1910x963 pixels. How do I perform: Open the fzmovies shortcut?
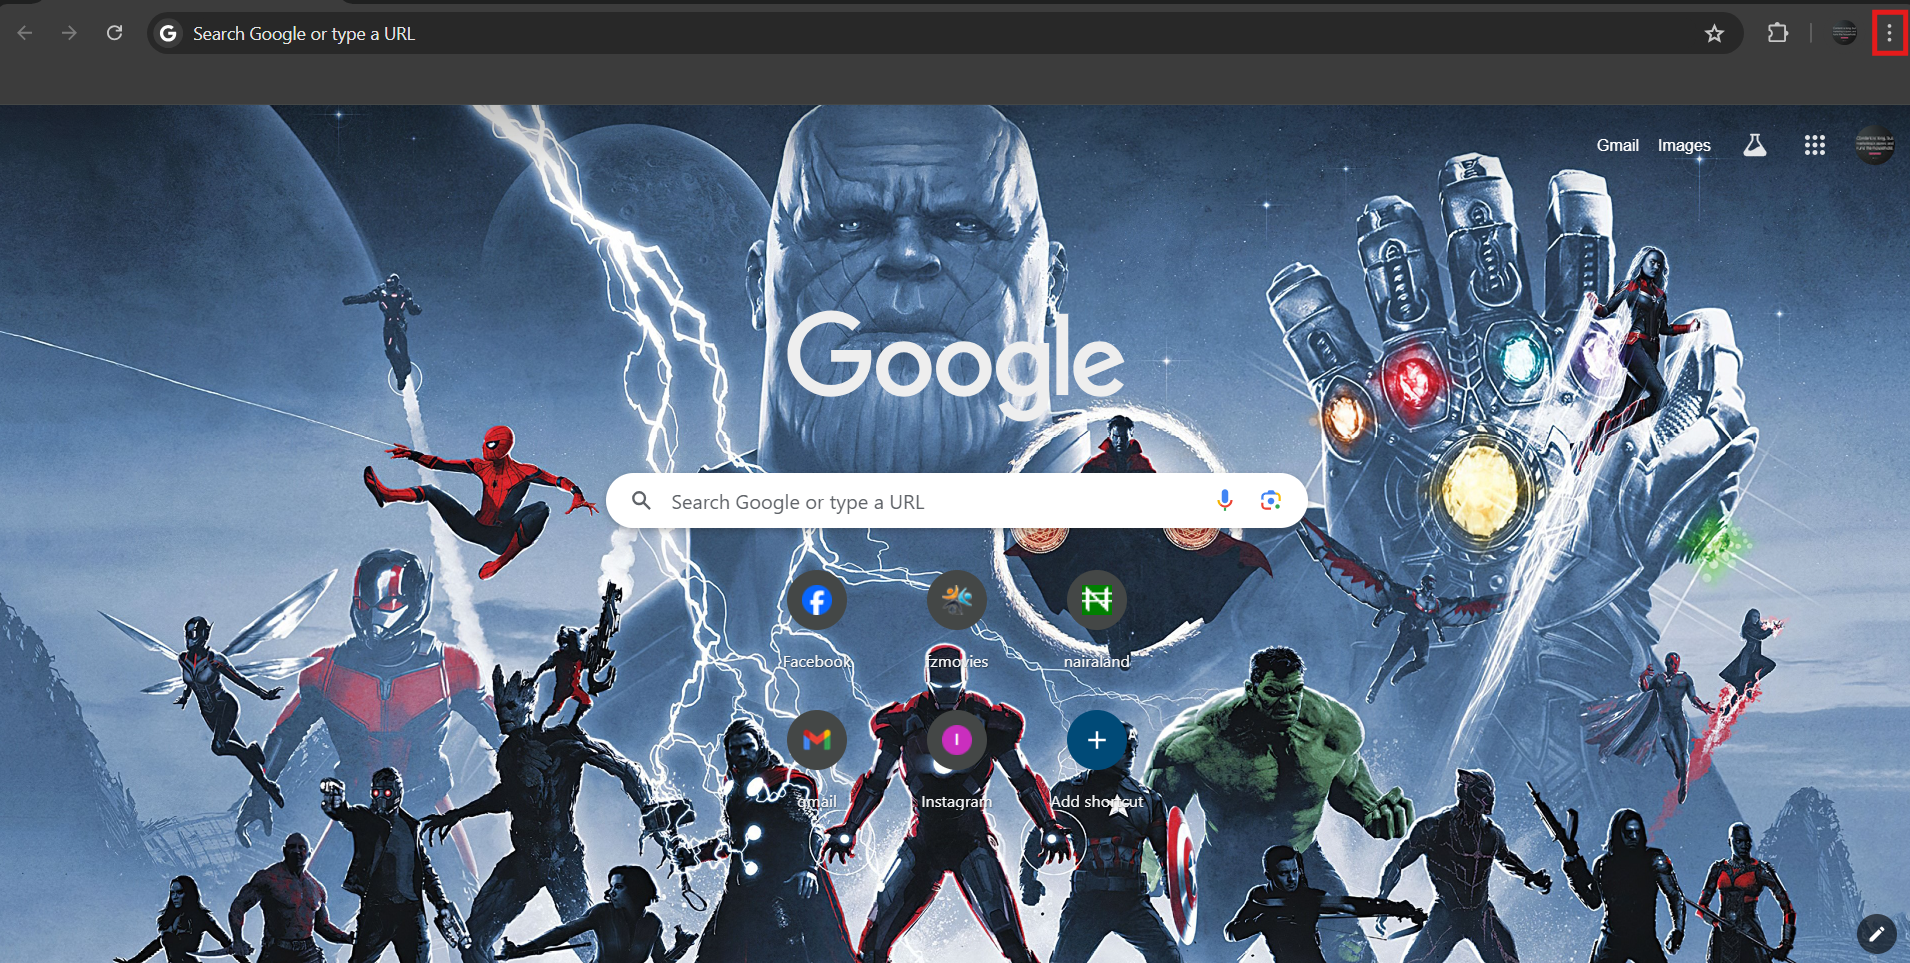[x=957, y=620]
